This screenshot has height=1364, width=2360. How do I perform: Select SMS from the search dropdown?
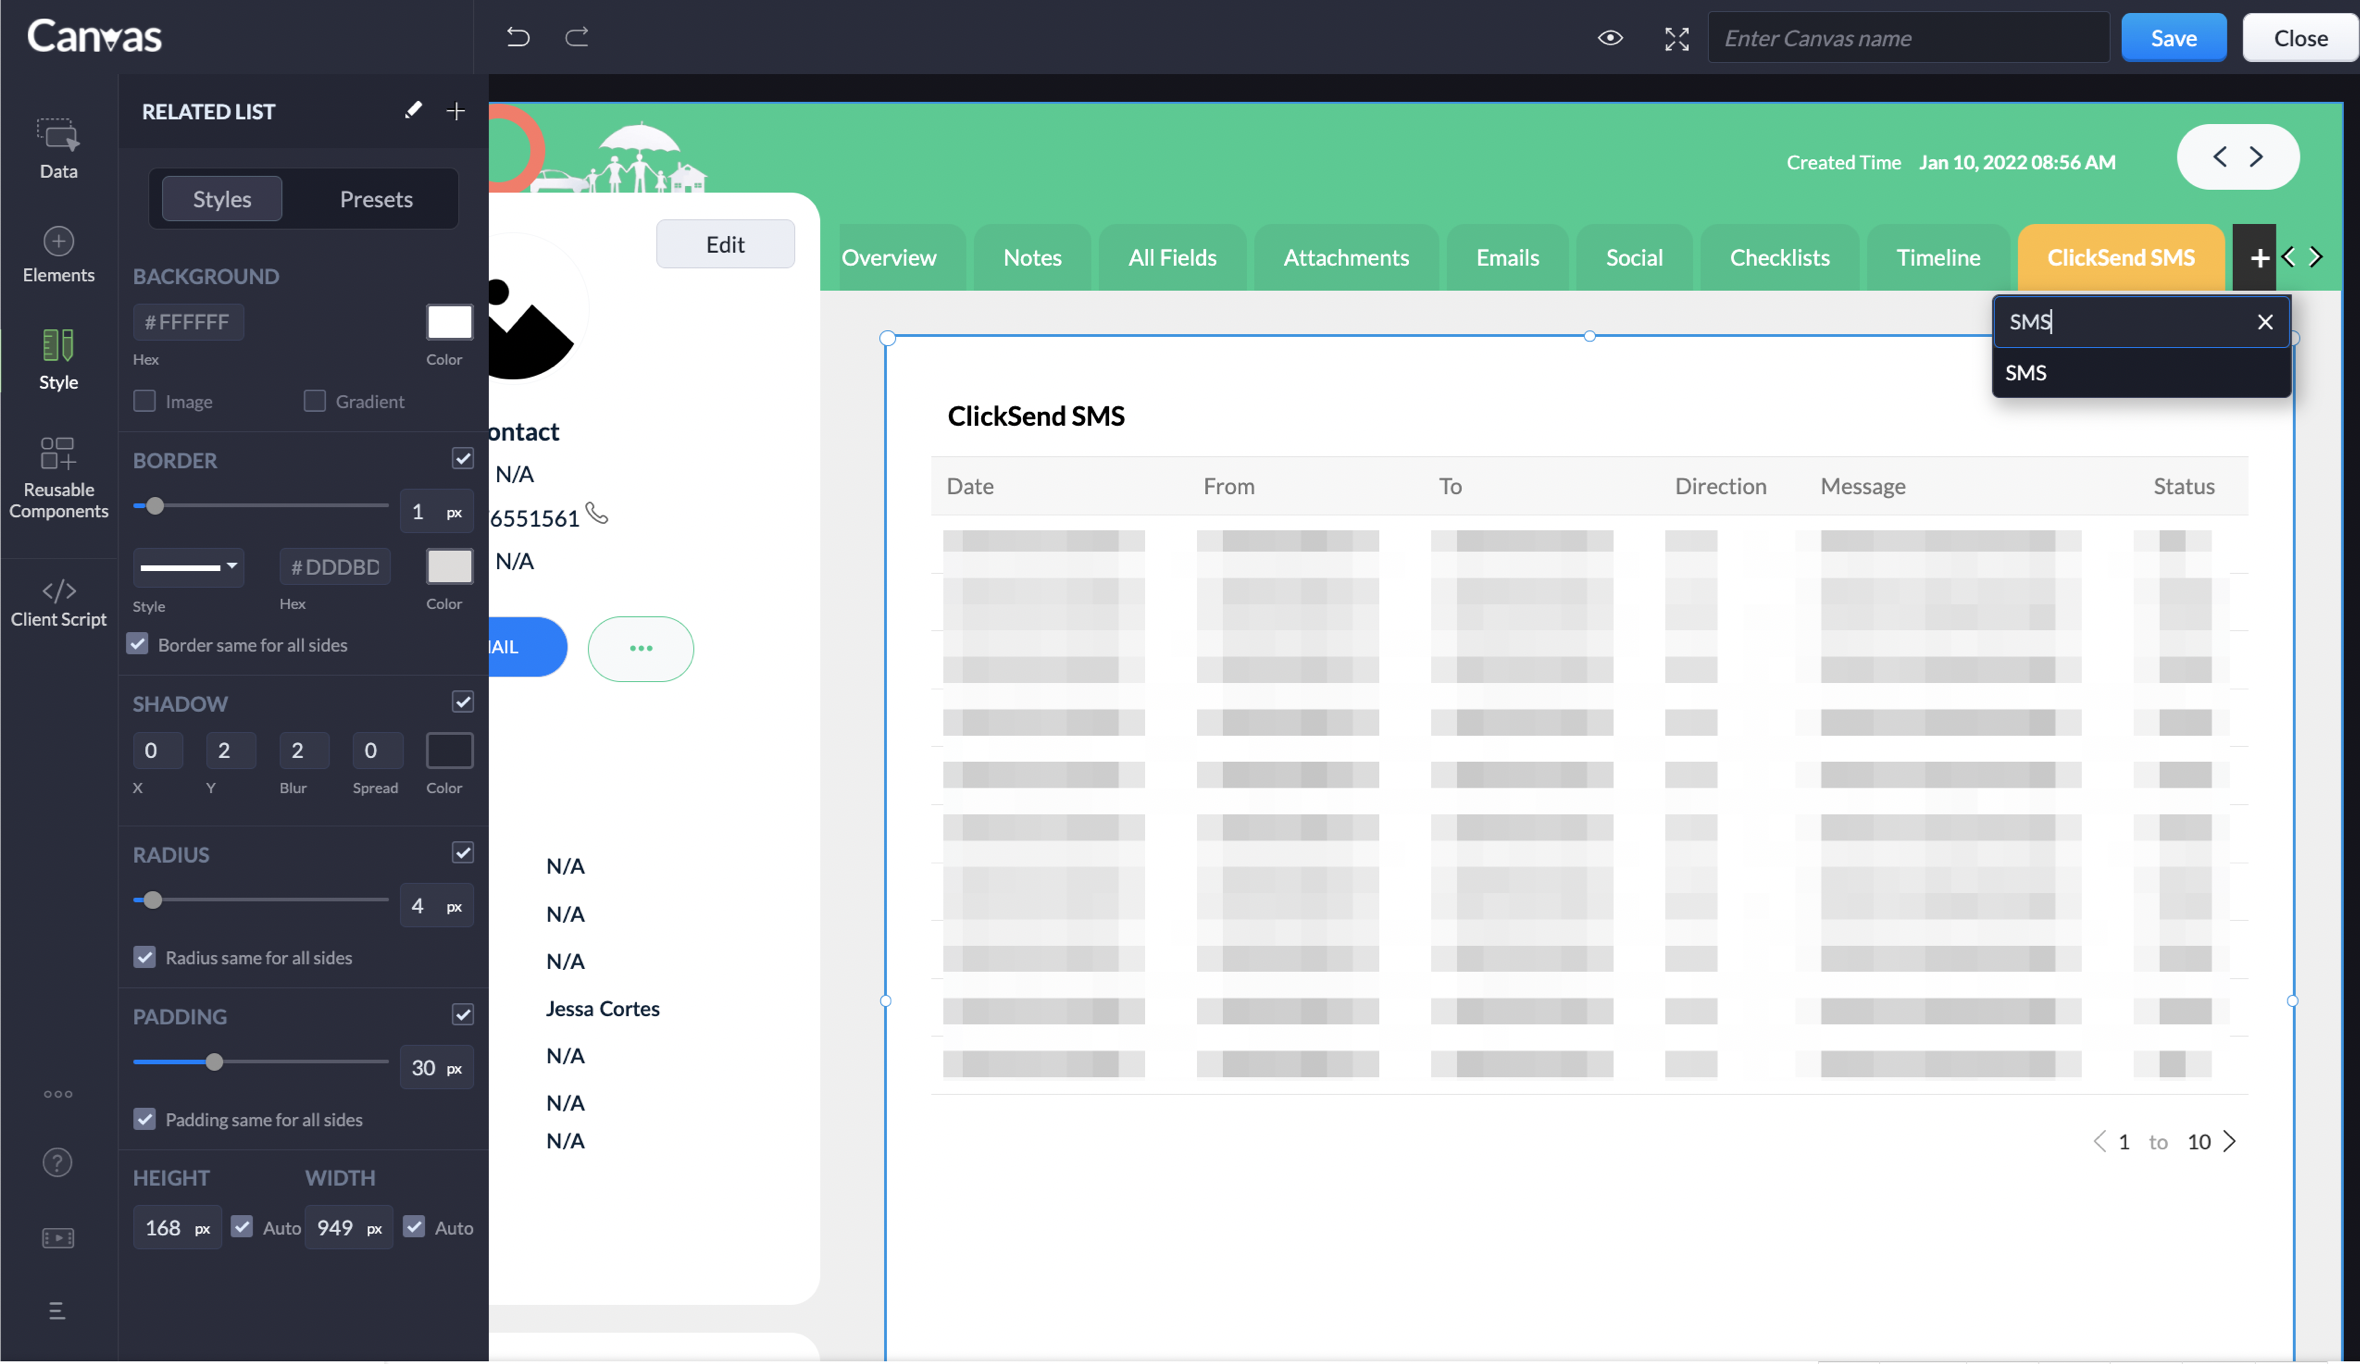tap(2140, 373)
